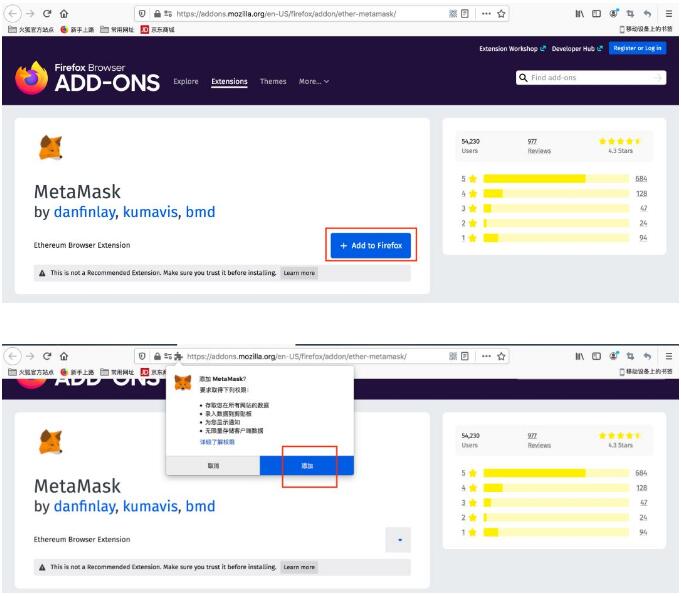Switch to the Themes tab in the add-ons header

(x=273, y=81)
